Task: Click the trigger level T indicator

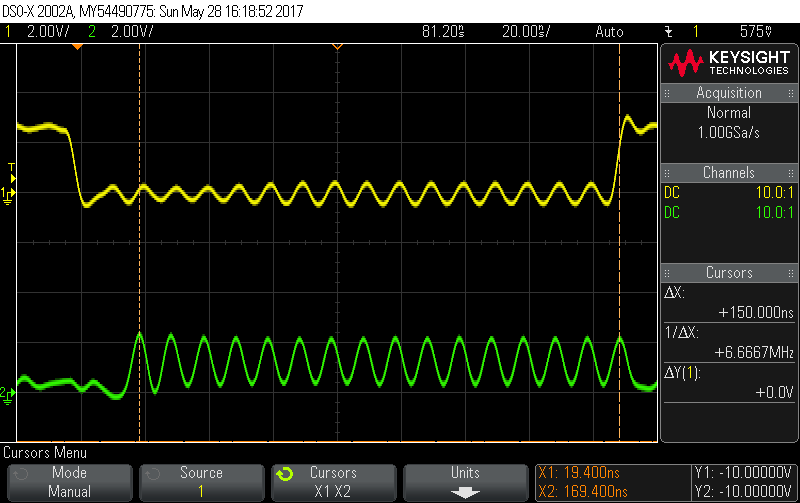Action: (x=12, y=173)
